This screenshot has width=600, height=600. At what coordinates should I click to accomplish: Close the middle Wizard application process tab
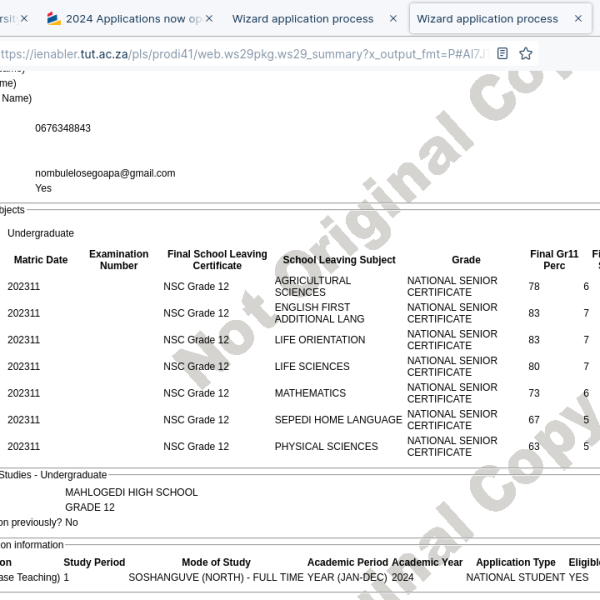click(x=393, y=18)
